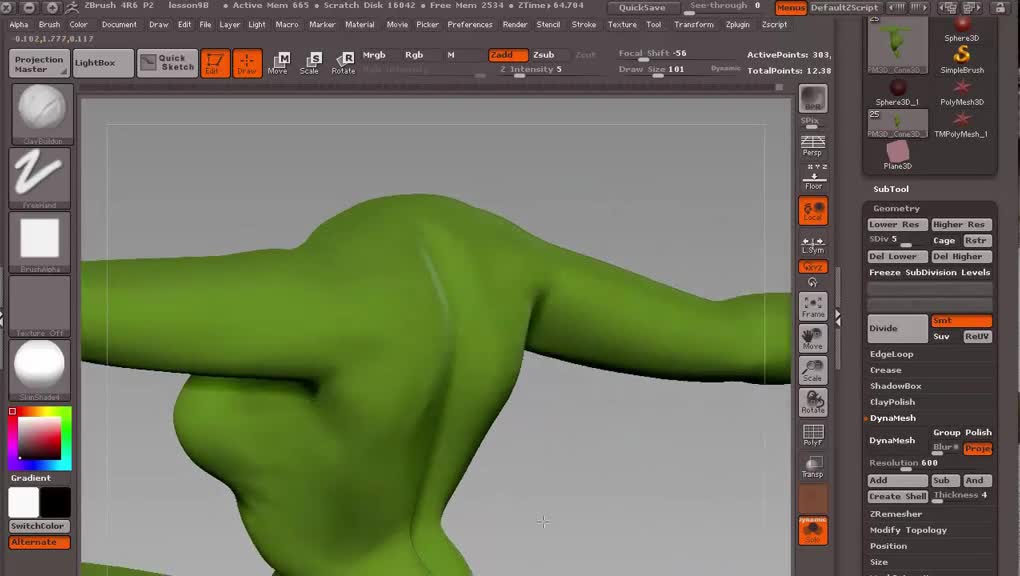Open the Zplugin menu
This screenshot has height=576, width=1020.
point(737,24)
